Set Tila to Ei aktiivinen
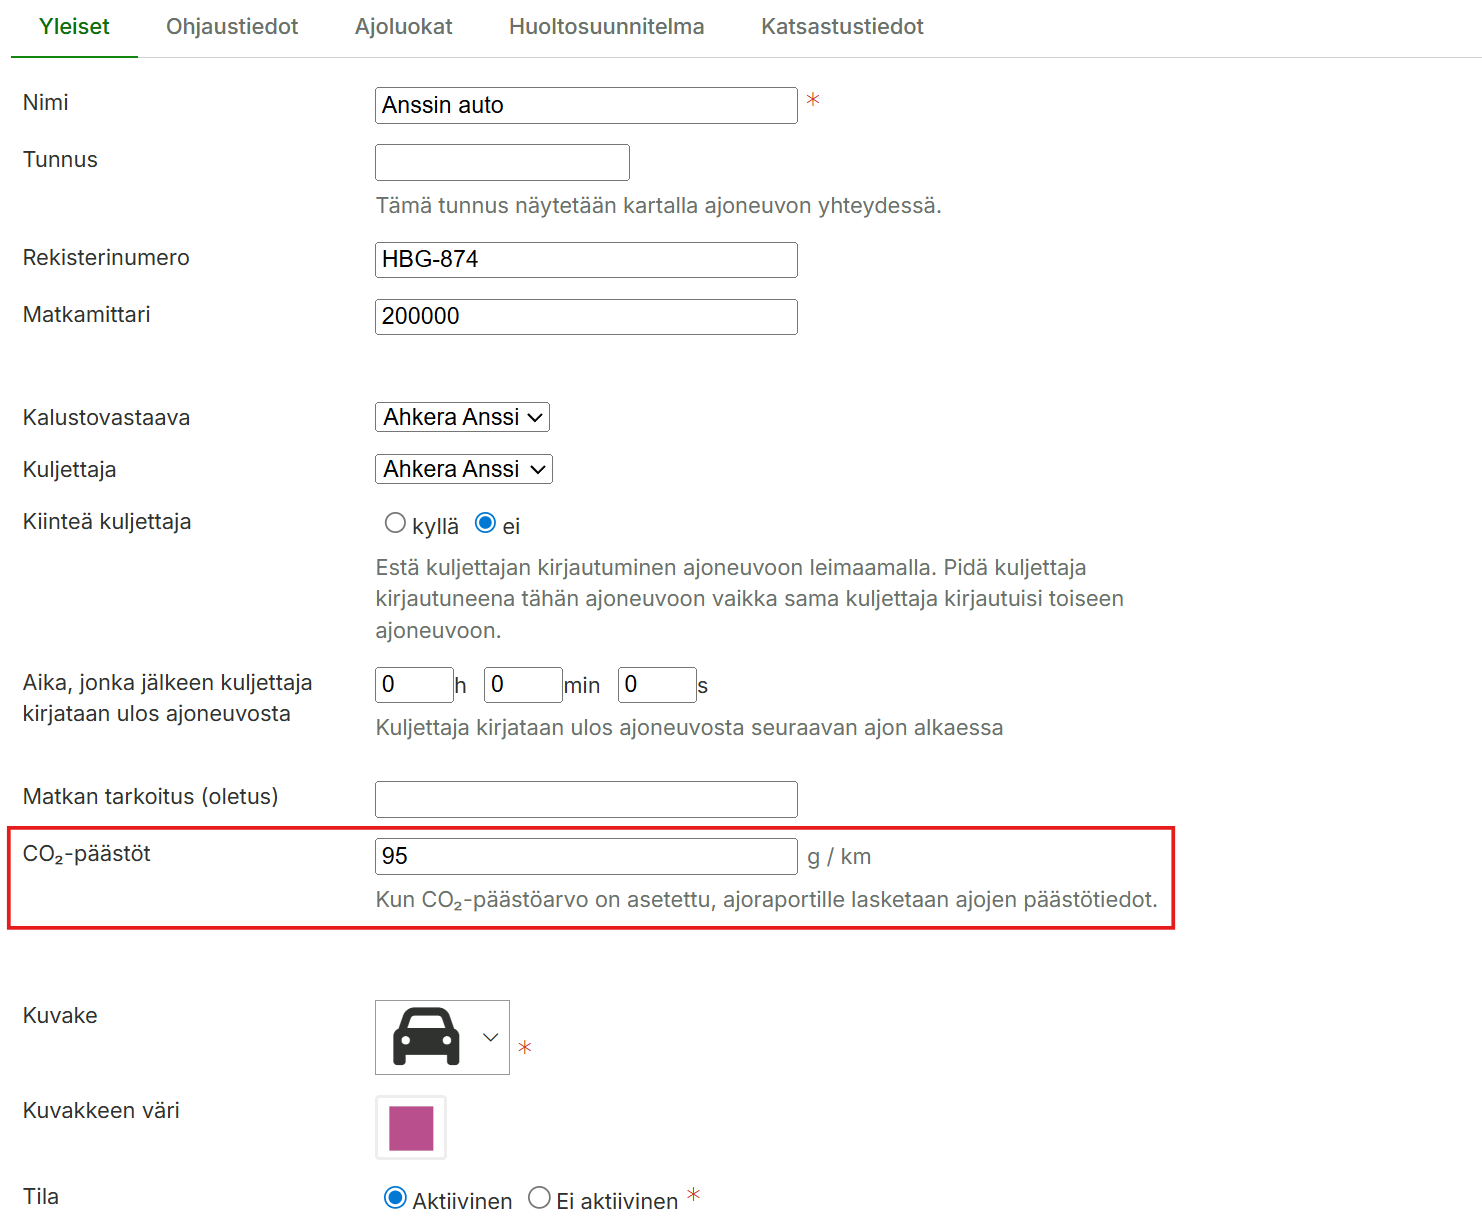 539,1198
